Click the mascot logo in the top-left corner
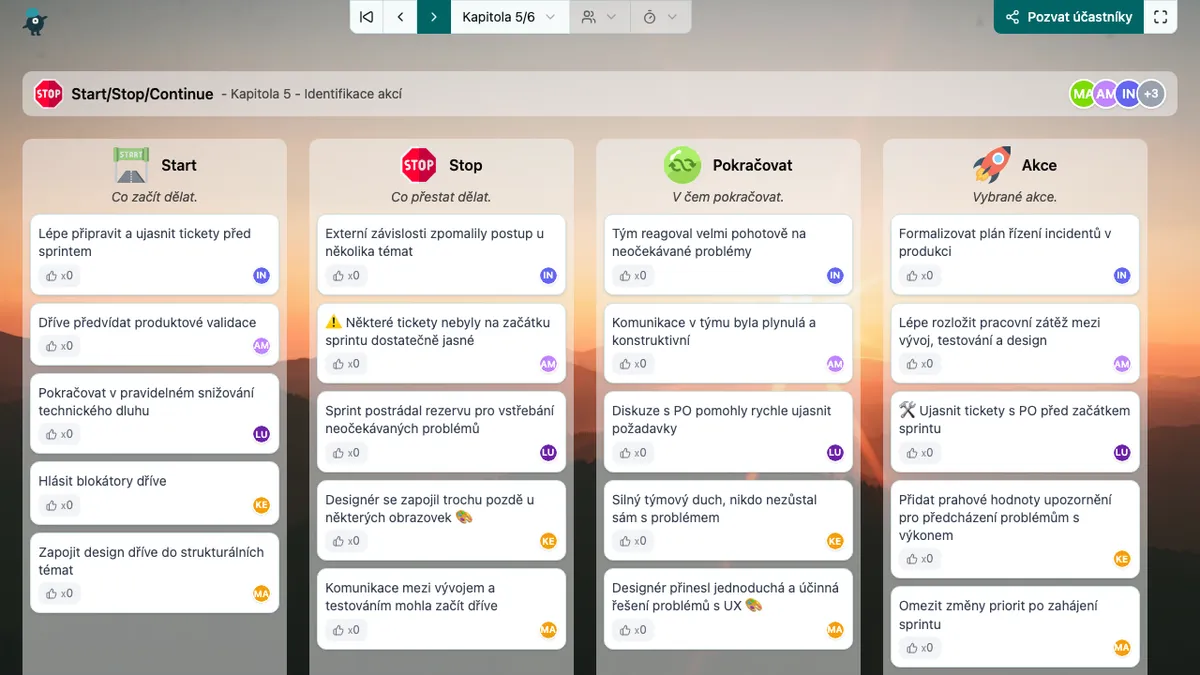 point(35,20)
